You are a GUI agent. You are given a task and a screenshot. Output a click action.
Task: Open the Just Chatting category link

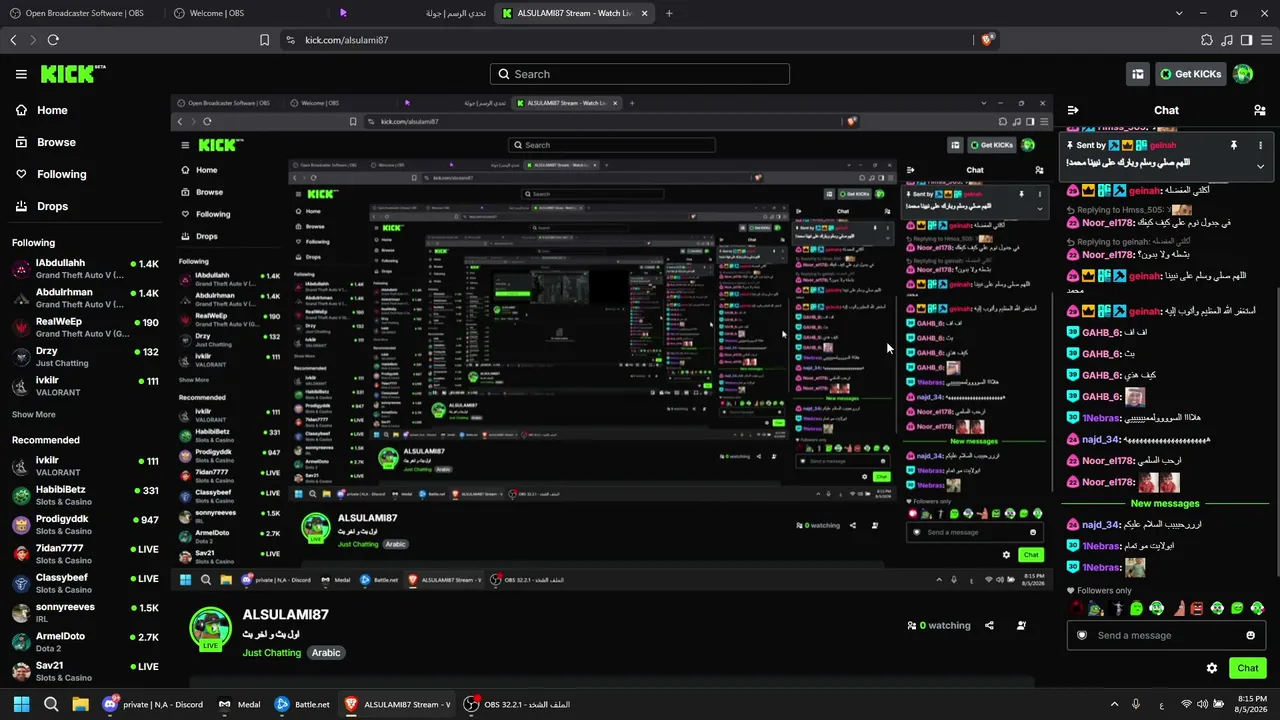(x=271, y=653)
